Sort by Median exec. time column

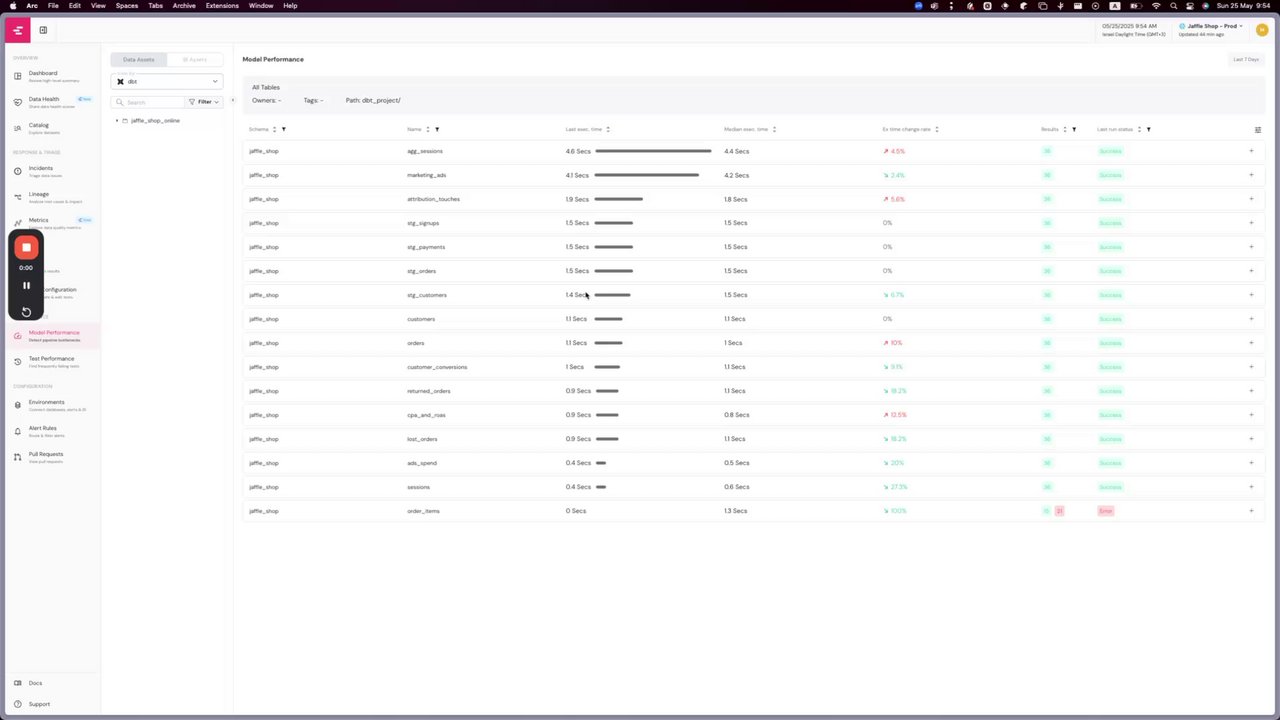pyautogui.click(x=774, y=129)
